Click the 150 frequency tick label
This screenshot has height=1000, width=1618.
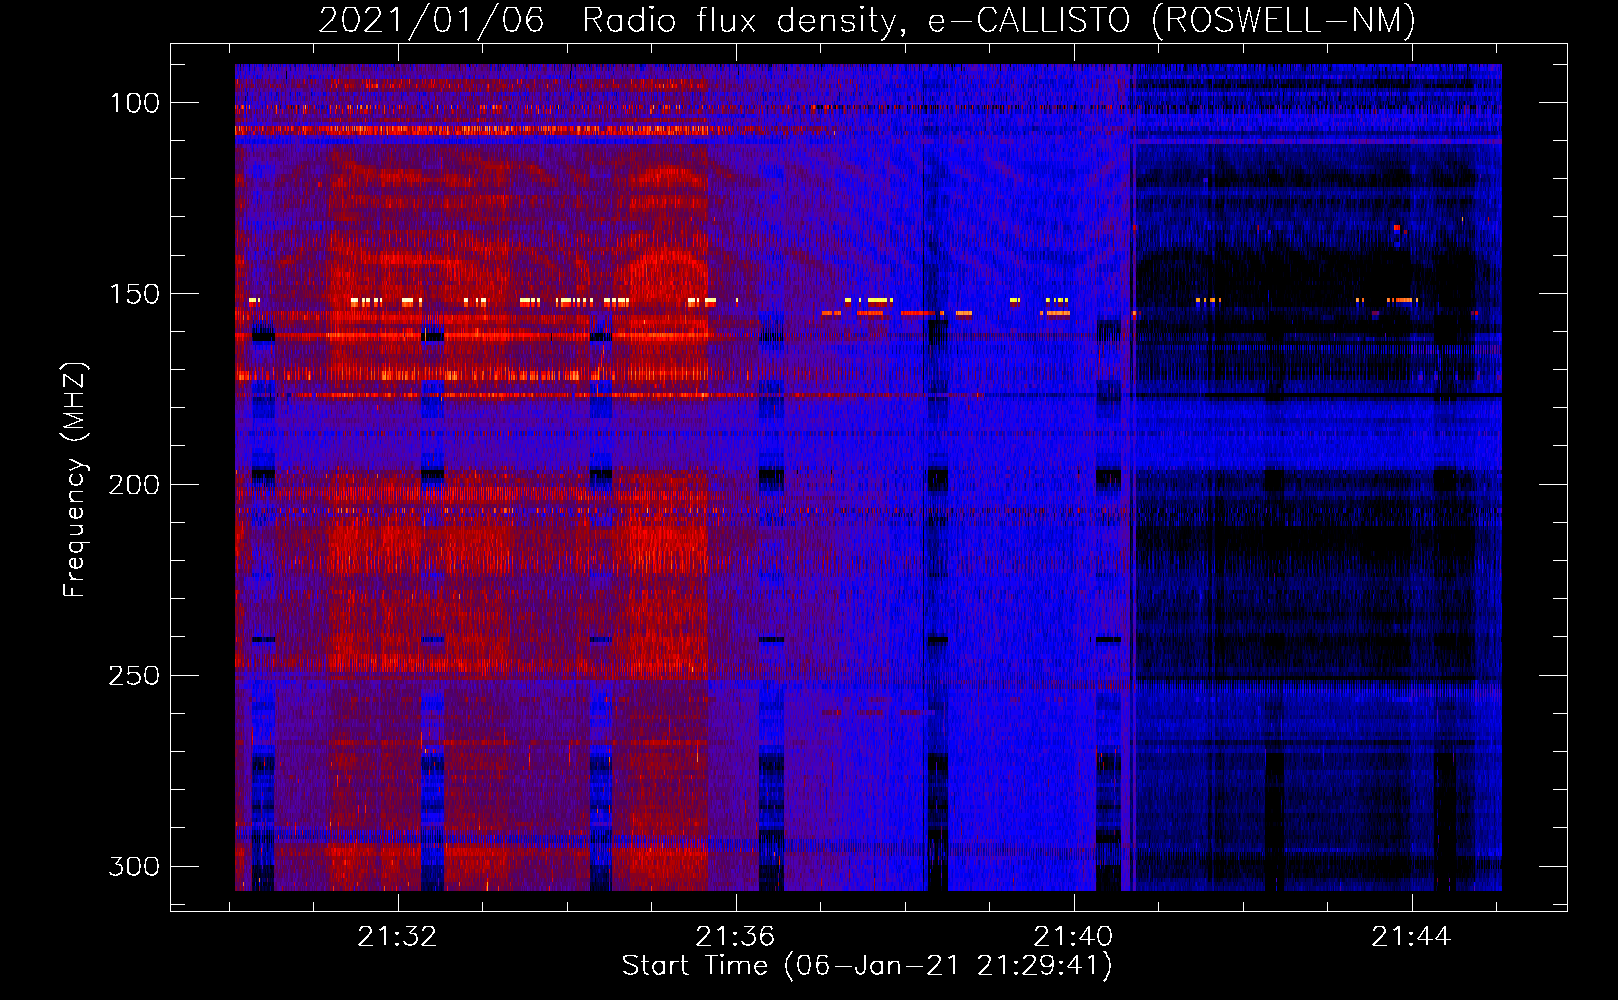(x=134, y=294)
